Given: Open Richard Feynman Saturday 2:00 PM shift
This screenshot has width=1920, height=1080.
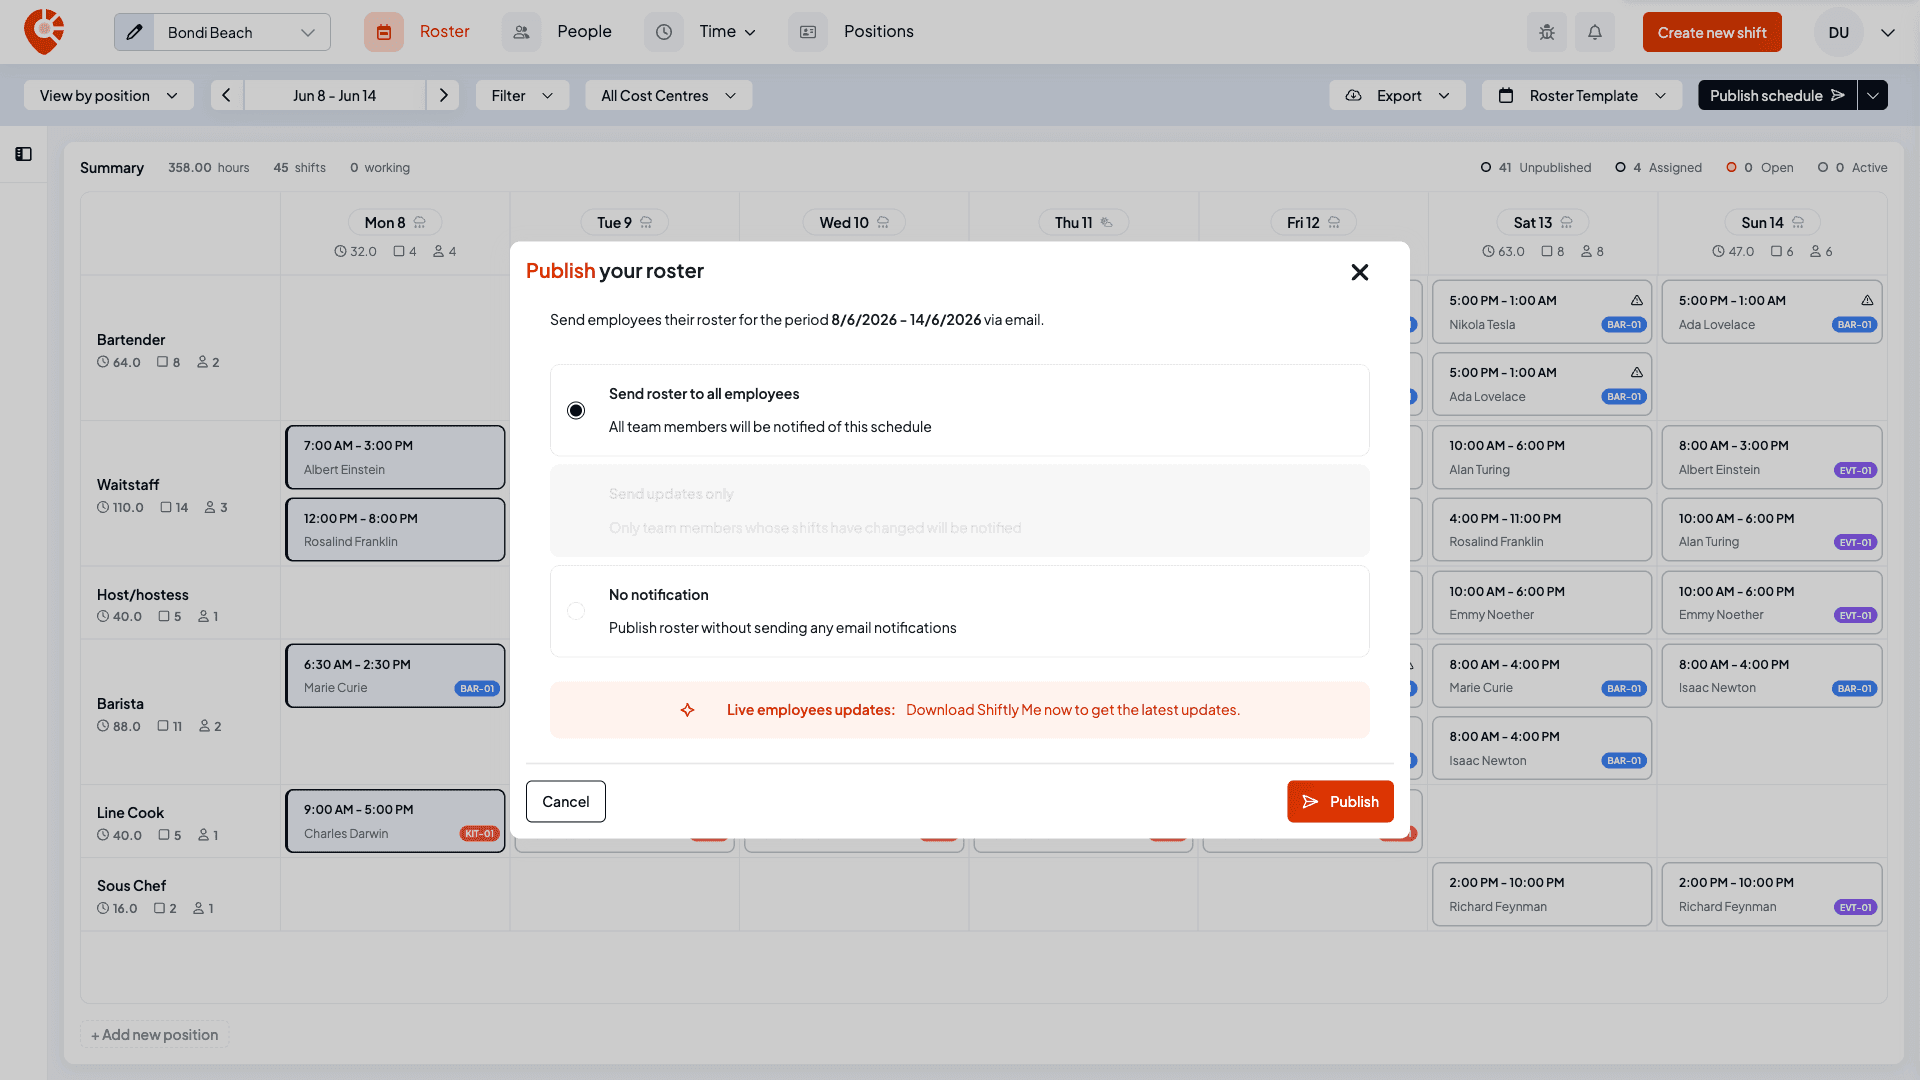Looking at the screenshot, I should (1542, 894).
